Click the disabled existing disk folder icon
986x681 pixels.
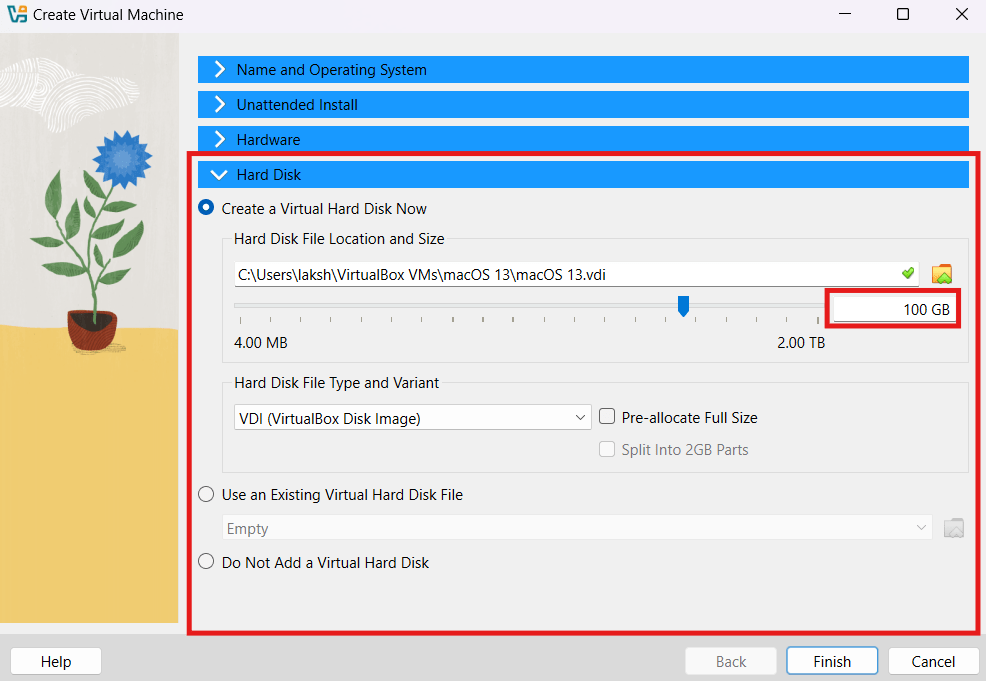click(x=953, y=529)
